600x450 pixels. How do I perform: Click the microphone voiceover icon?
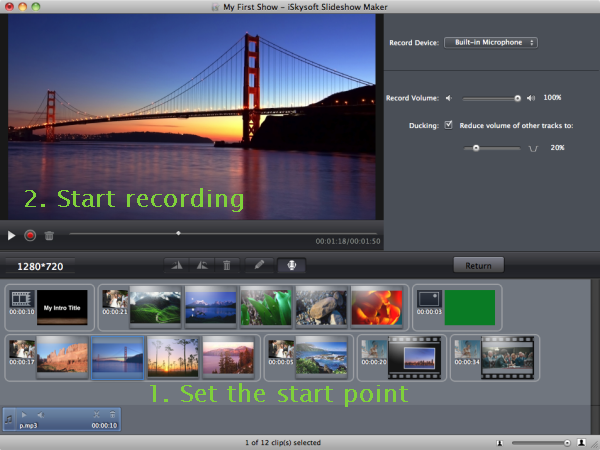pos(292,265)
